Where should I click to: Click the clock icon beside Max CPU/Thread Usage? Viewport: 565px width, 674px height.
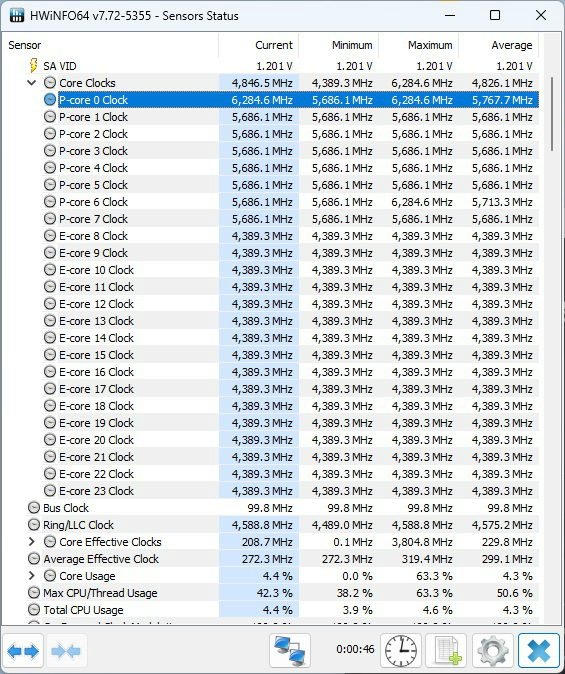pos(34,593)
